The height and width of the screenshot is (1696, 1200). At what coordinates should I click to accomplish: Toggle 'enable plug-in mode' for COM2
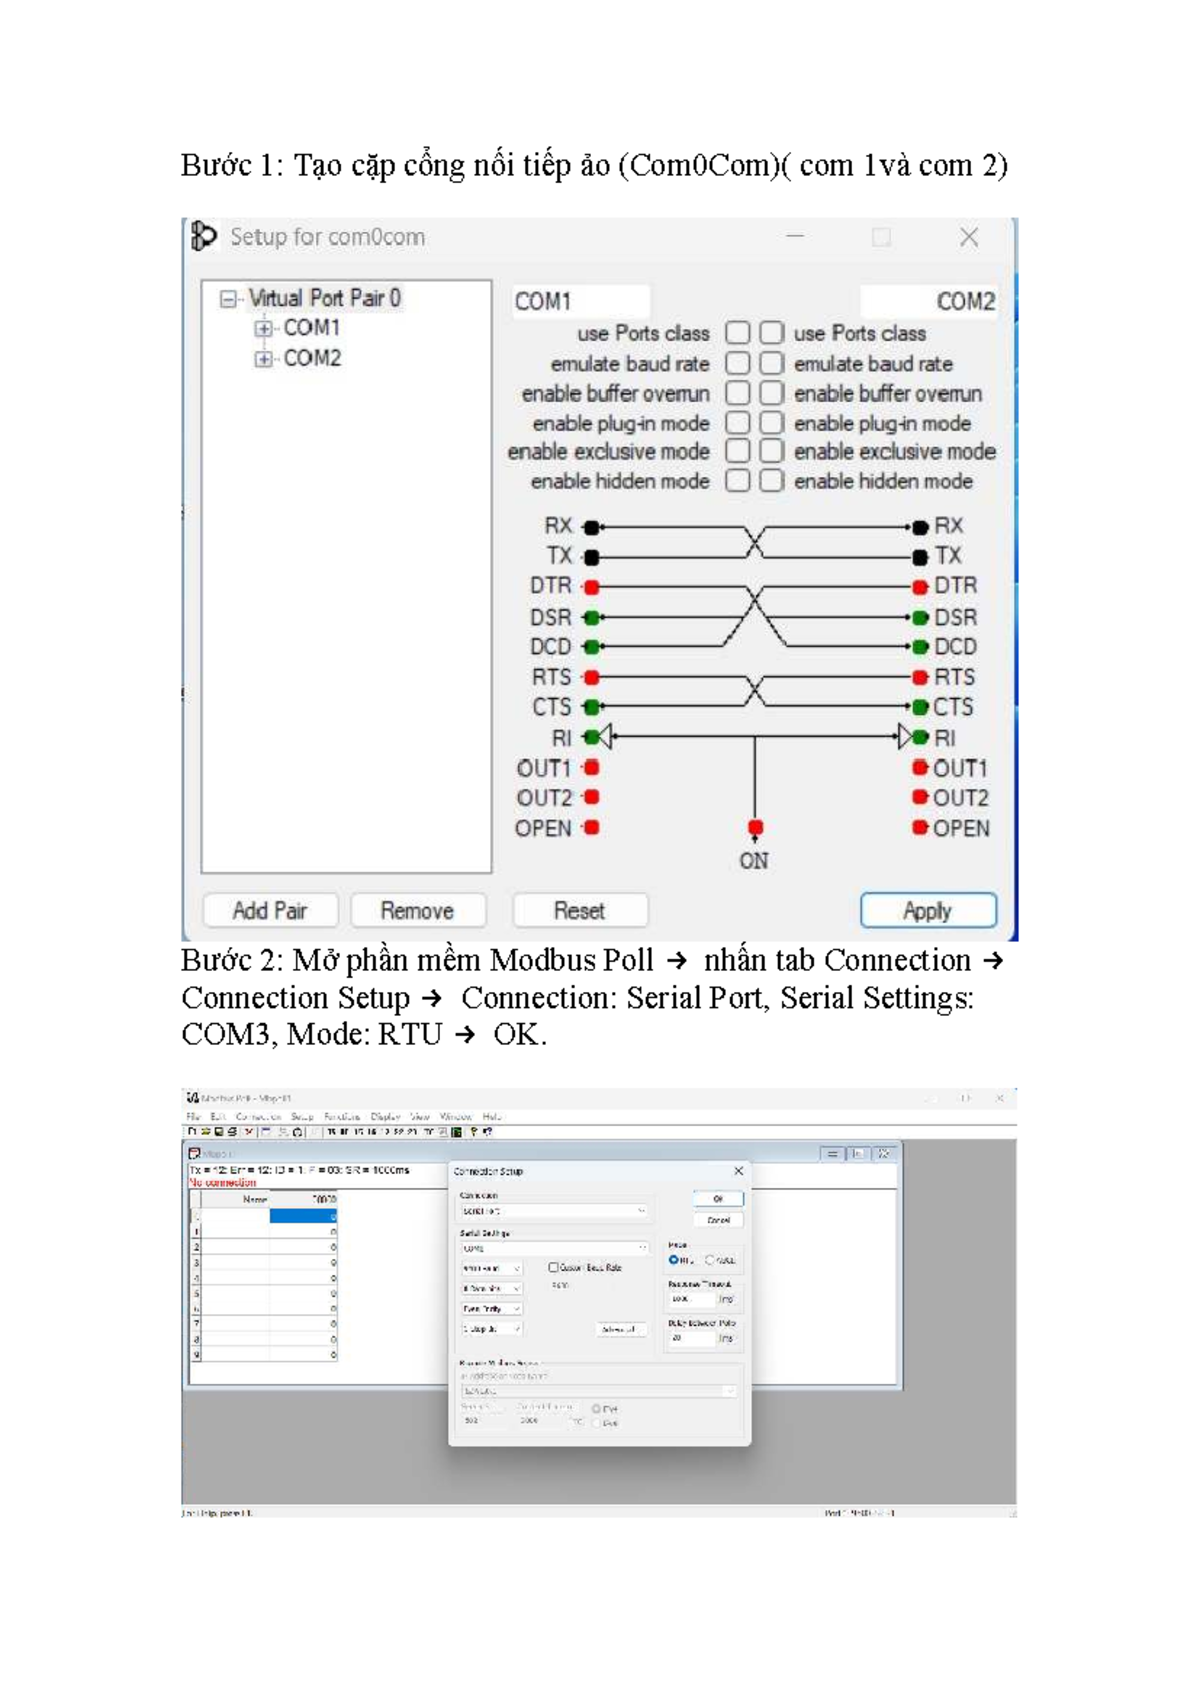[771, 422]
